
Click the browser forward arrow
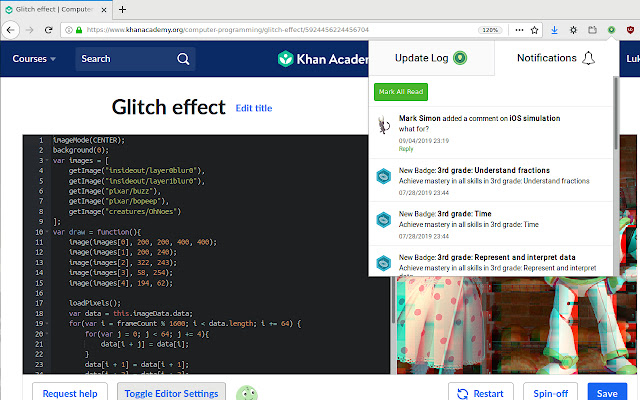pyautogui.click(x=29, y=30)
